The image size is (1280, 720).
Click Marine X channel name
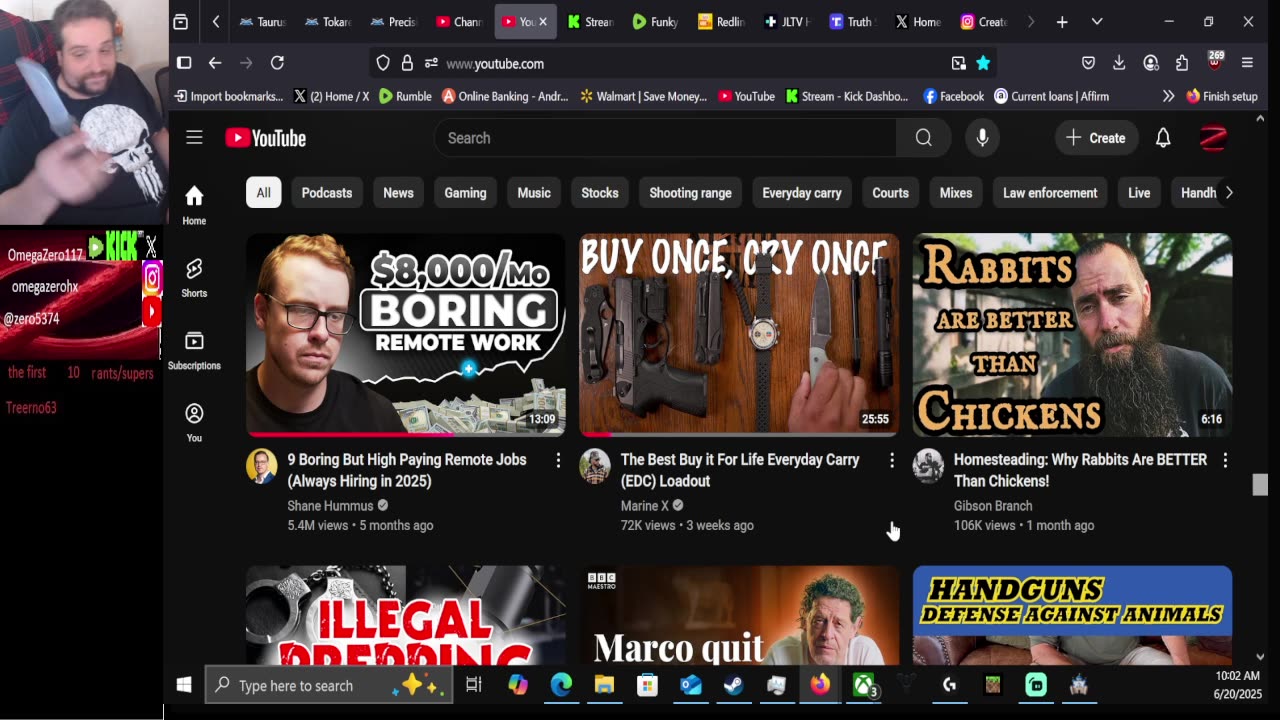click(645, 506)
